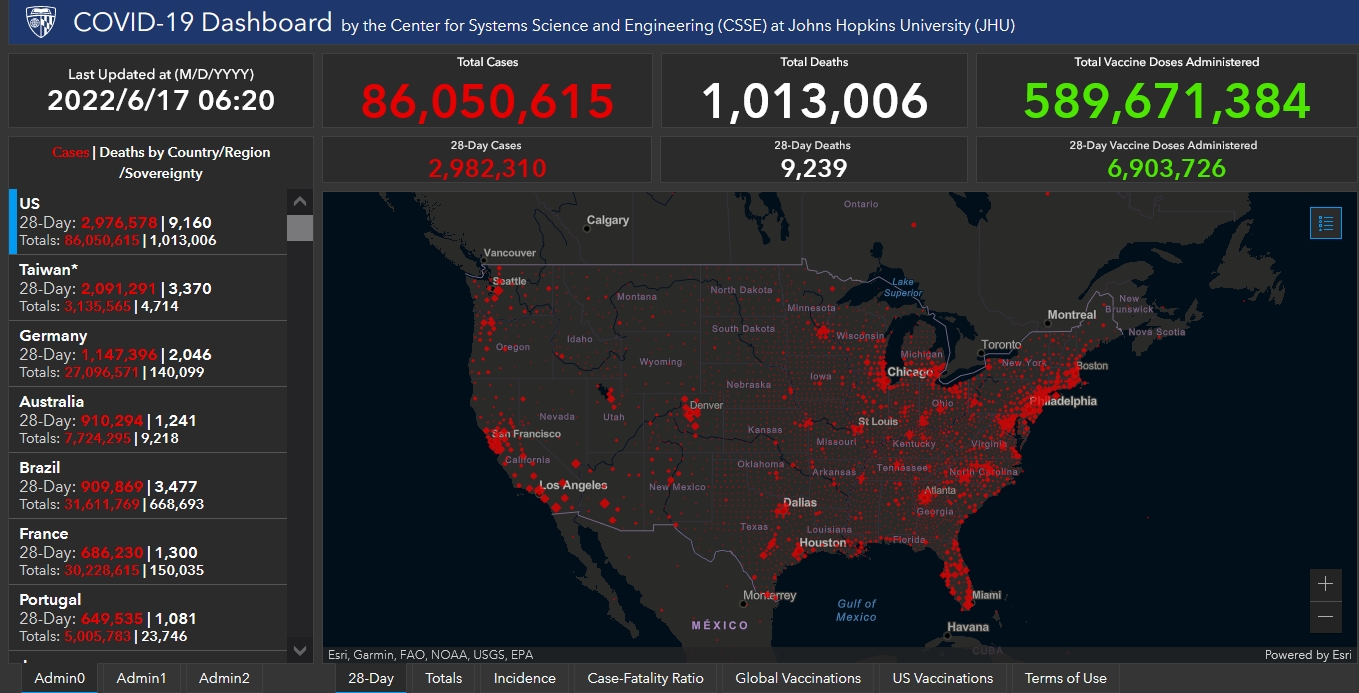Select the Portugal row in country list
The width and height of the screenshot is (1359, 693).
(148, 617)
